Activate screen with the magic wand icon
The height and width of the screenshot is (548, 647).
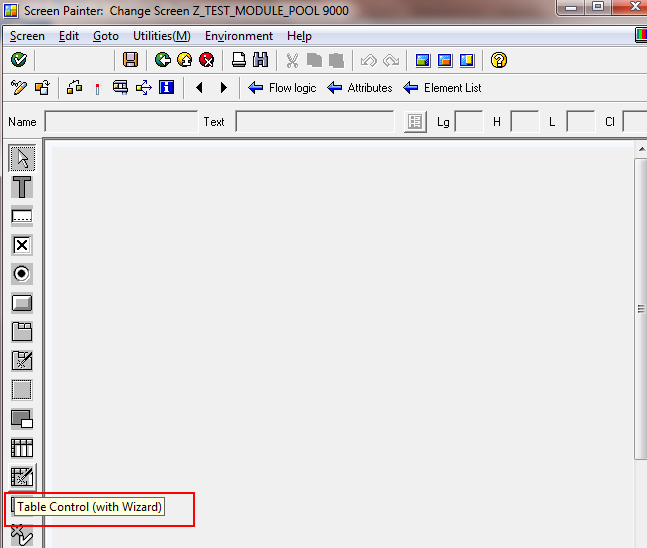pyautogui.click(x=97, y=87)
